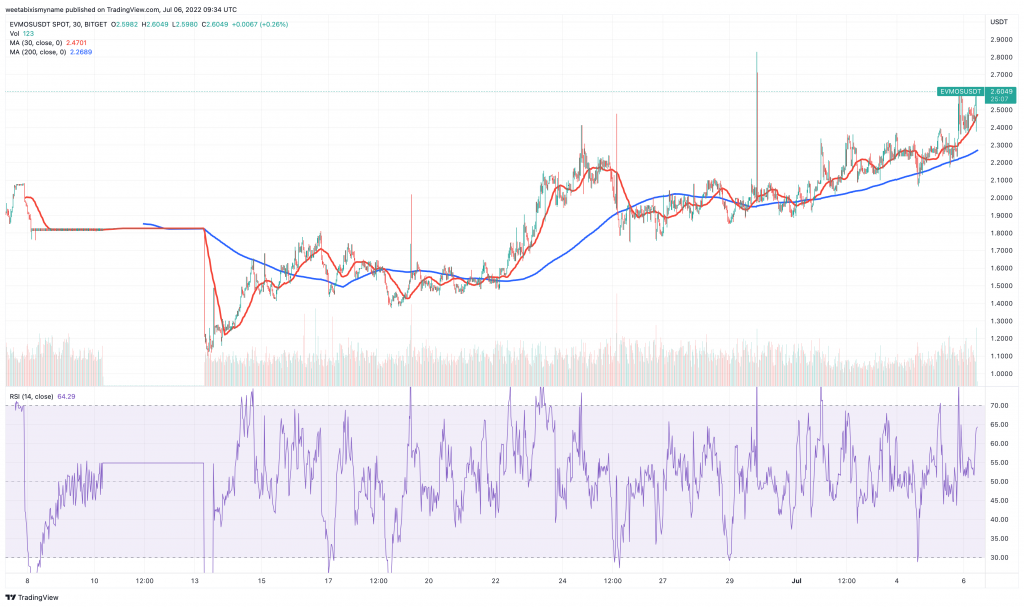Click date 17 on the time axis
1024x607 pixels.
tap(328, 580)
